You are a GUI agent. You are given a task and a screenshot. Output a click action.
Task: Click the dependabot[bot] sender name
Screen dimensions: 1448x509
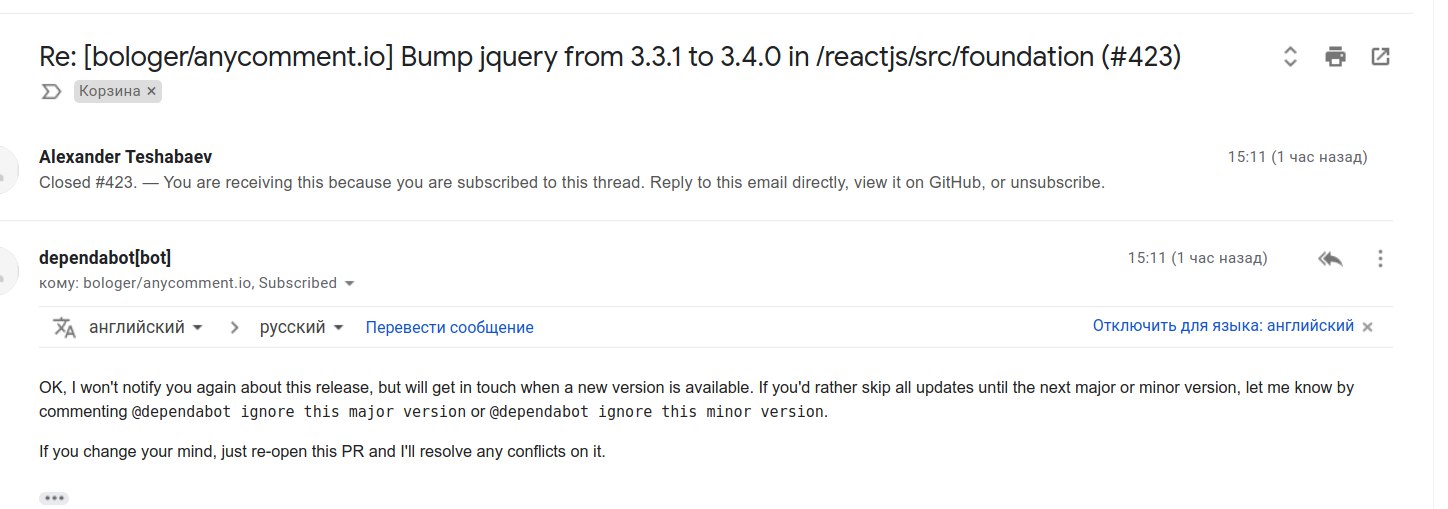click(x=105, y=258)
